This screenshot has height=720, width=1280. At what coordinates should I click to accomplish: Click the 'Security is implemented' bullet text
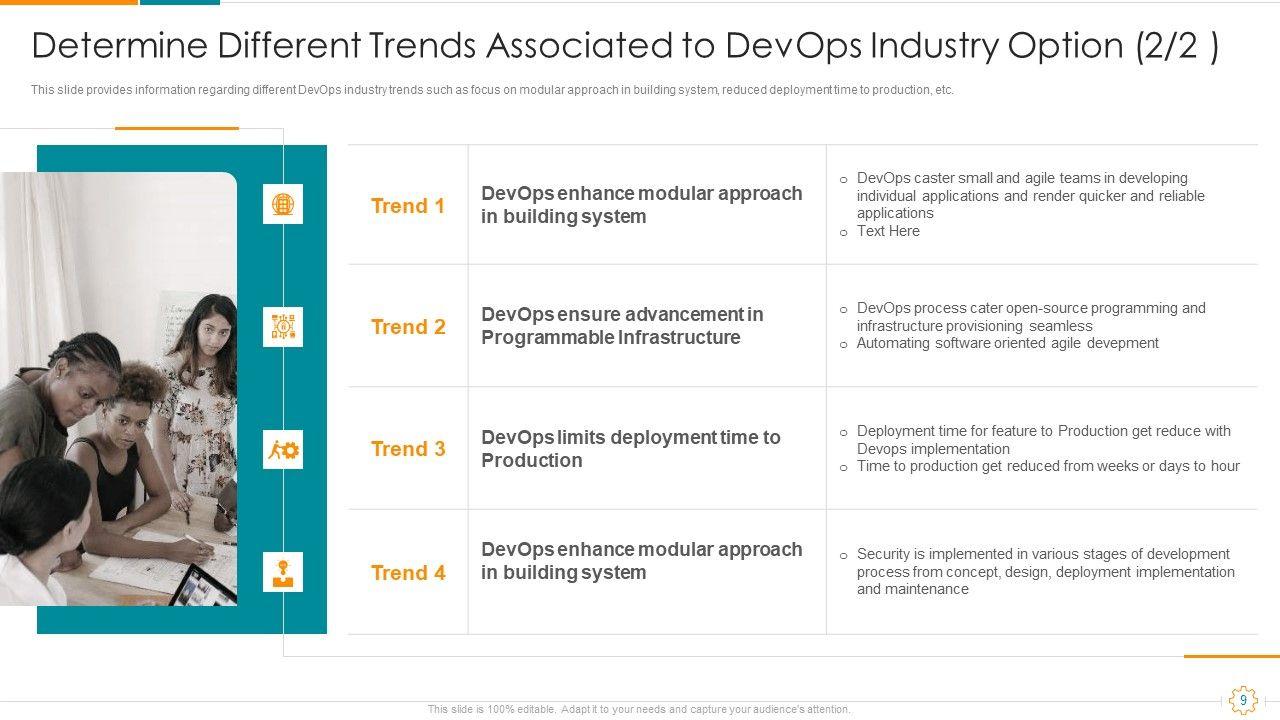tap(1045, 571)
